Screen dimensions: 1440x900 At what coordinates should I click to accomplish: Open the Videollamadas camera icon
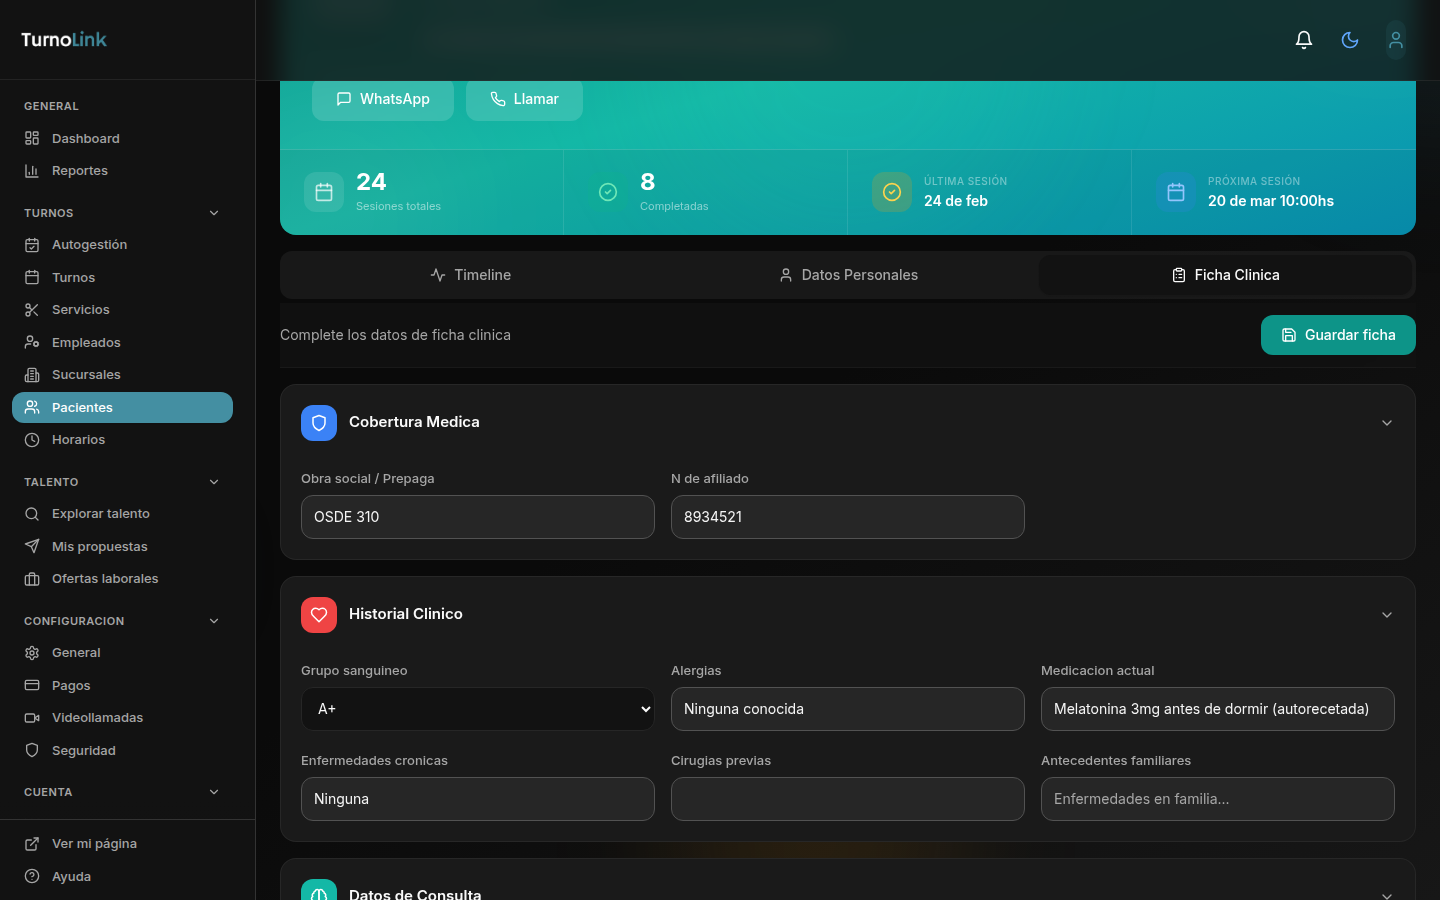click(32, 717)
